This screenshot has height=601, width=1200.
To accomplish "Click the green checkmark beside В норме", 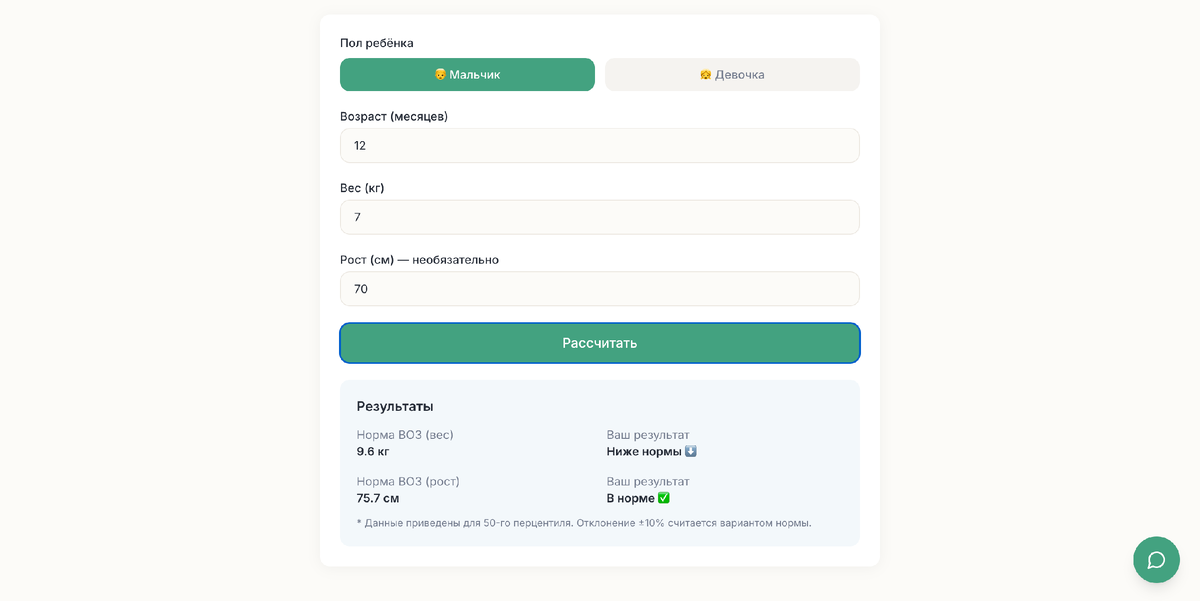I will (664, 498).
